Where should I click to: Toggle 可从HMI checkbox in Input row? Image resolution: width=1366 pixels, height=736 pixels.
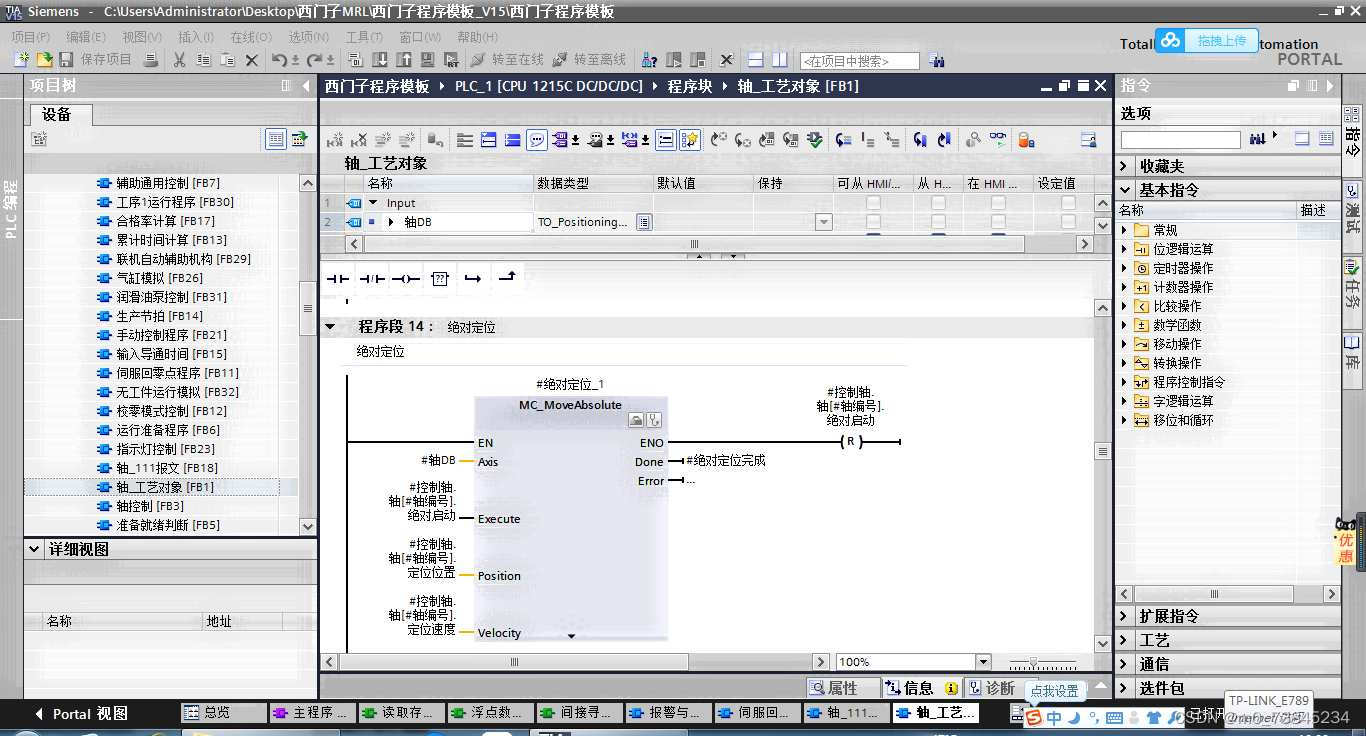pos(873,203)
